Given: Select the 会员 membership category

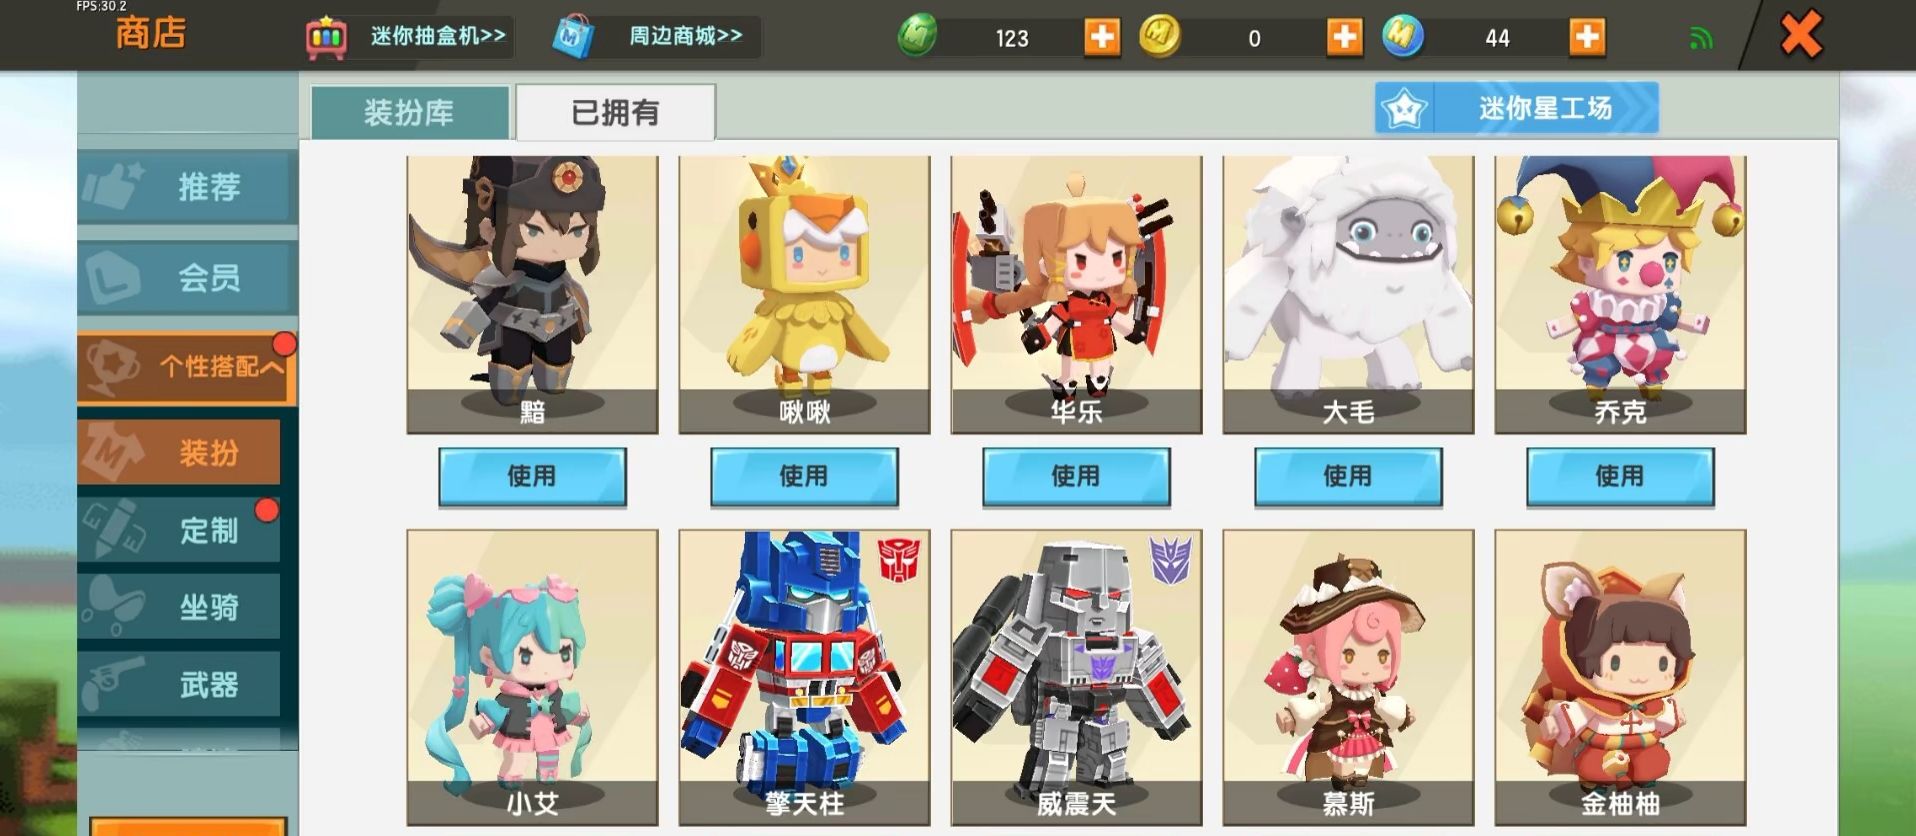Looking at the screenshot, I should (x=187, y=277).
